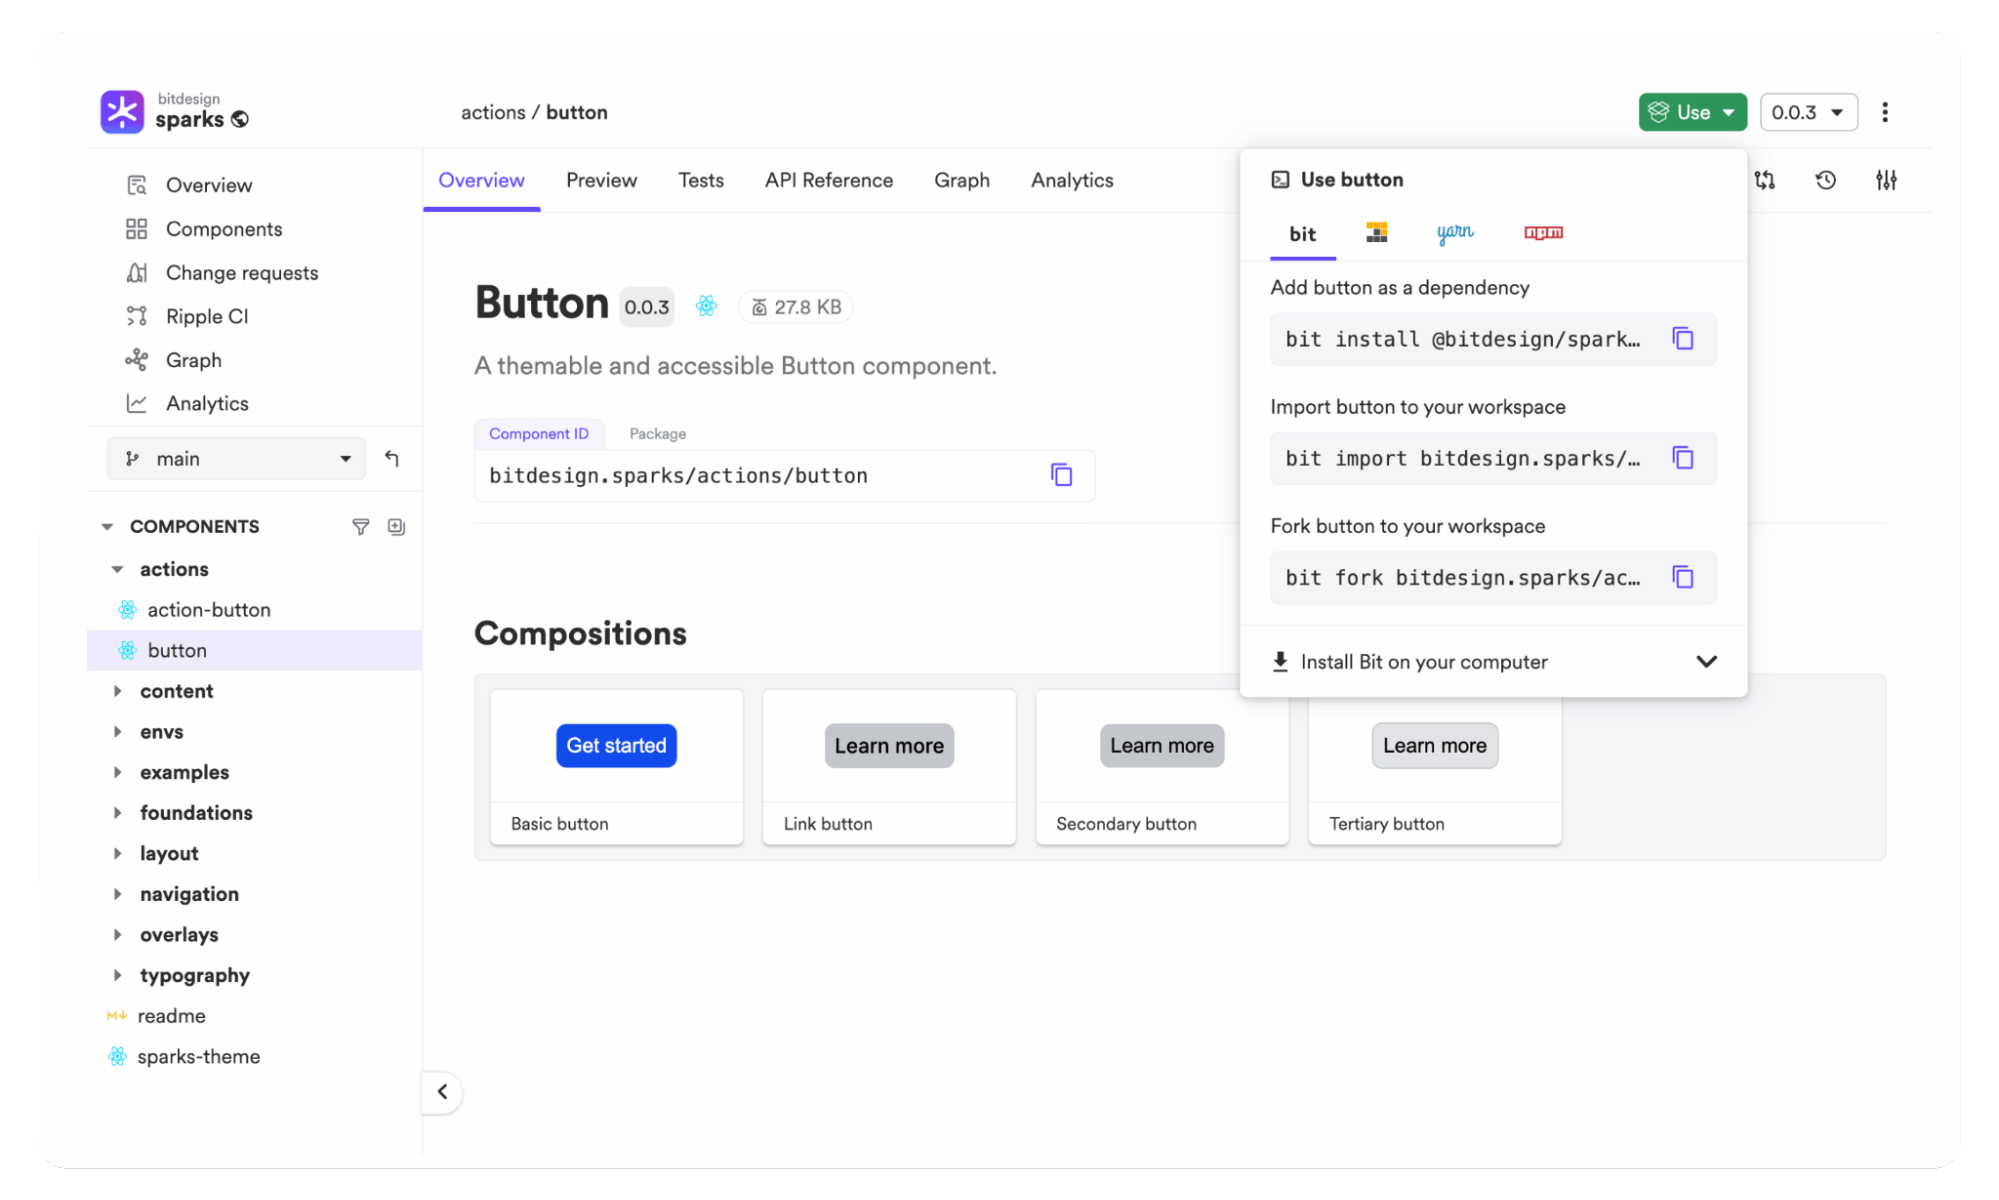Copy the bit import command
This screenshot has height=1200, width=1999.
1683,458
